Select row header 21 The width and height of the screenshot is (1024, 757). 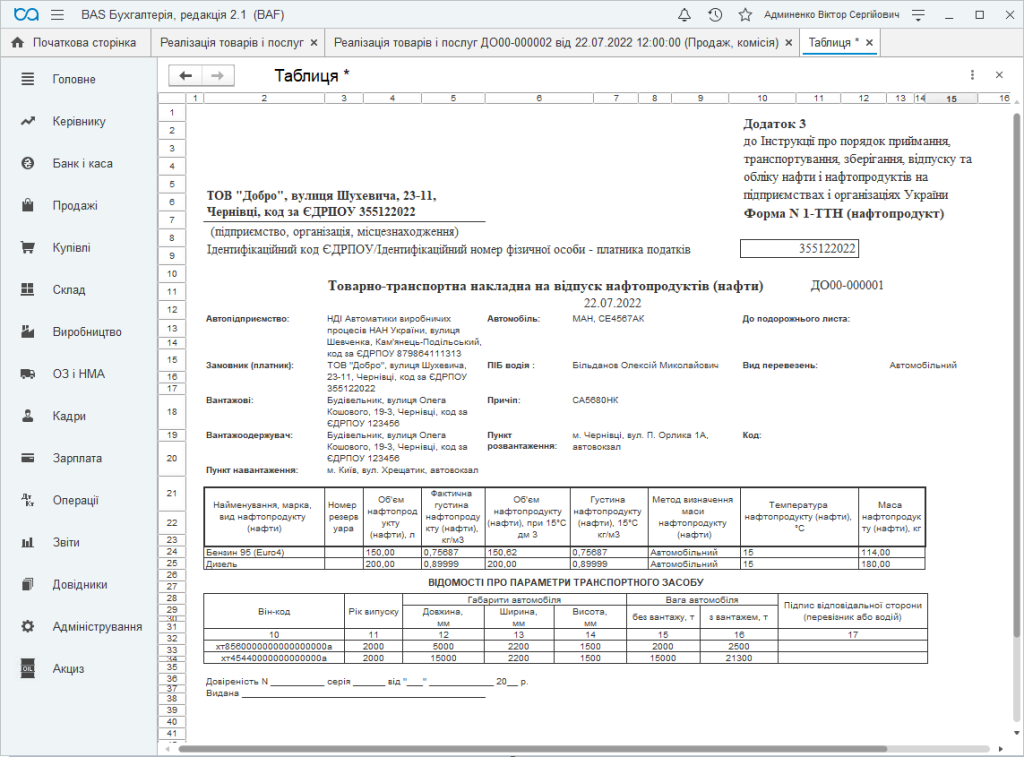coord(172,493)
